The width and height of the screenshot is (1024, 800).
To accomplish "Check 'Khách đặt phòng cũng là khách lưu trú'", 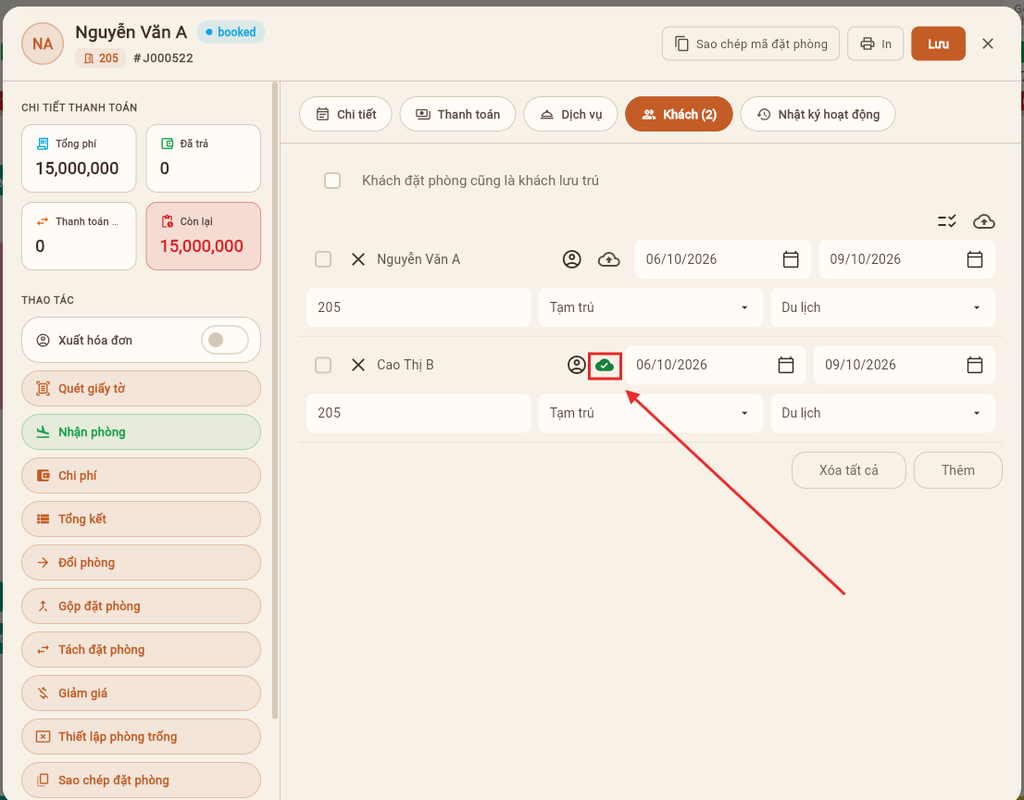I will pos(332,180).
